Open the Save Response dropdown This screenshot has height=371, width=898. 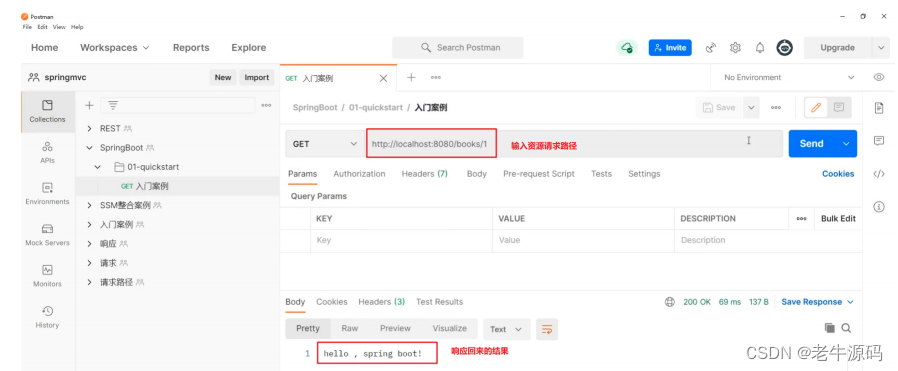tap(817, 302)
